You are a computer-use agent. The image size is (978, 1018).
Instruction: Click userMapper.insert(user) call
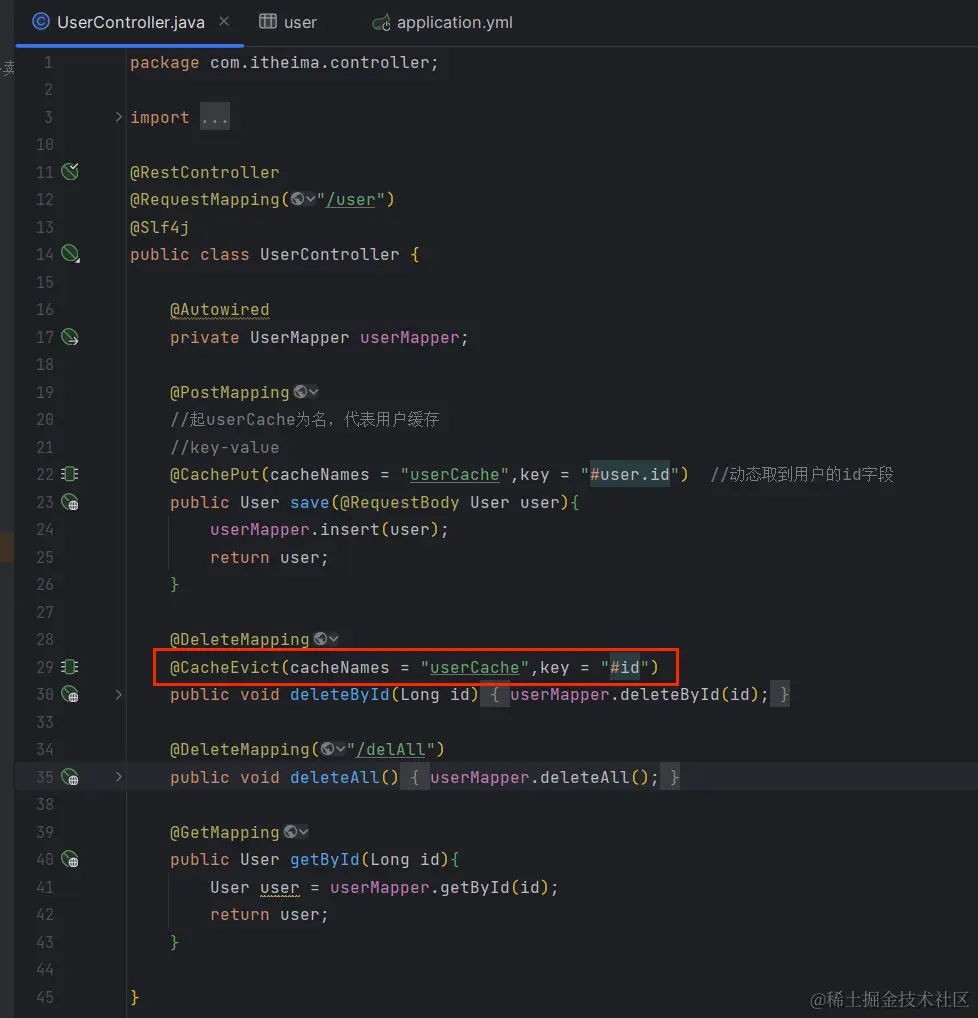(x=329, y=530)
